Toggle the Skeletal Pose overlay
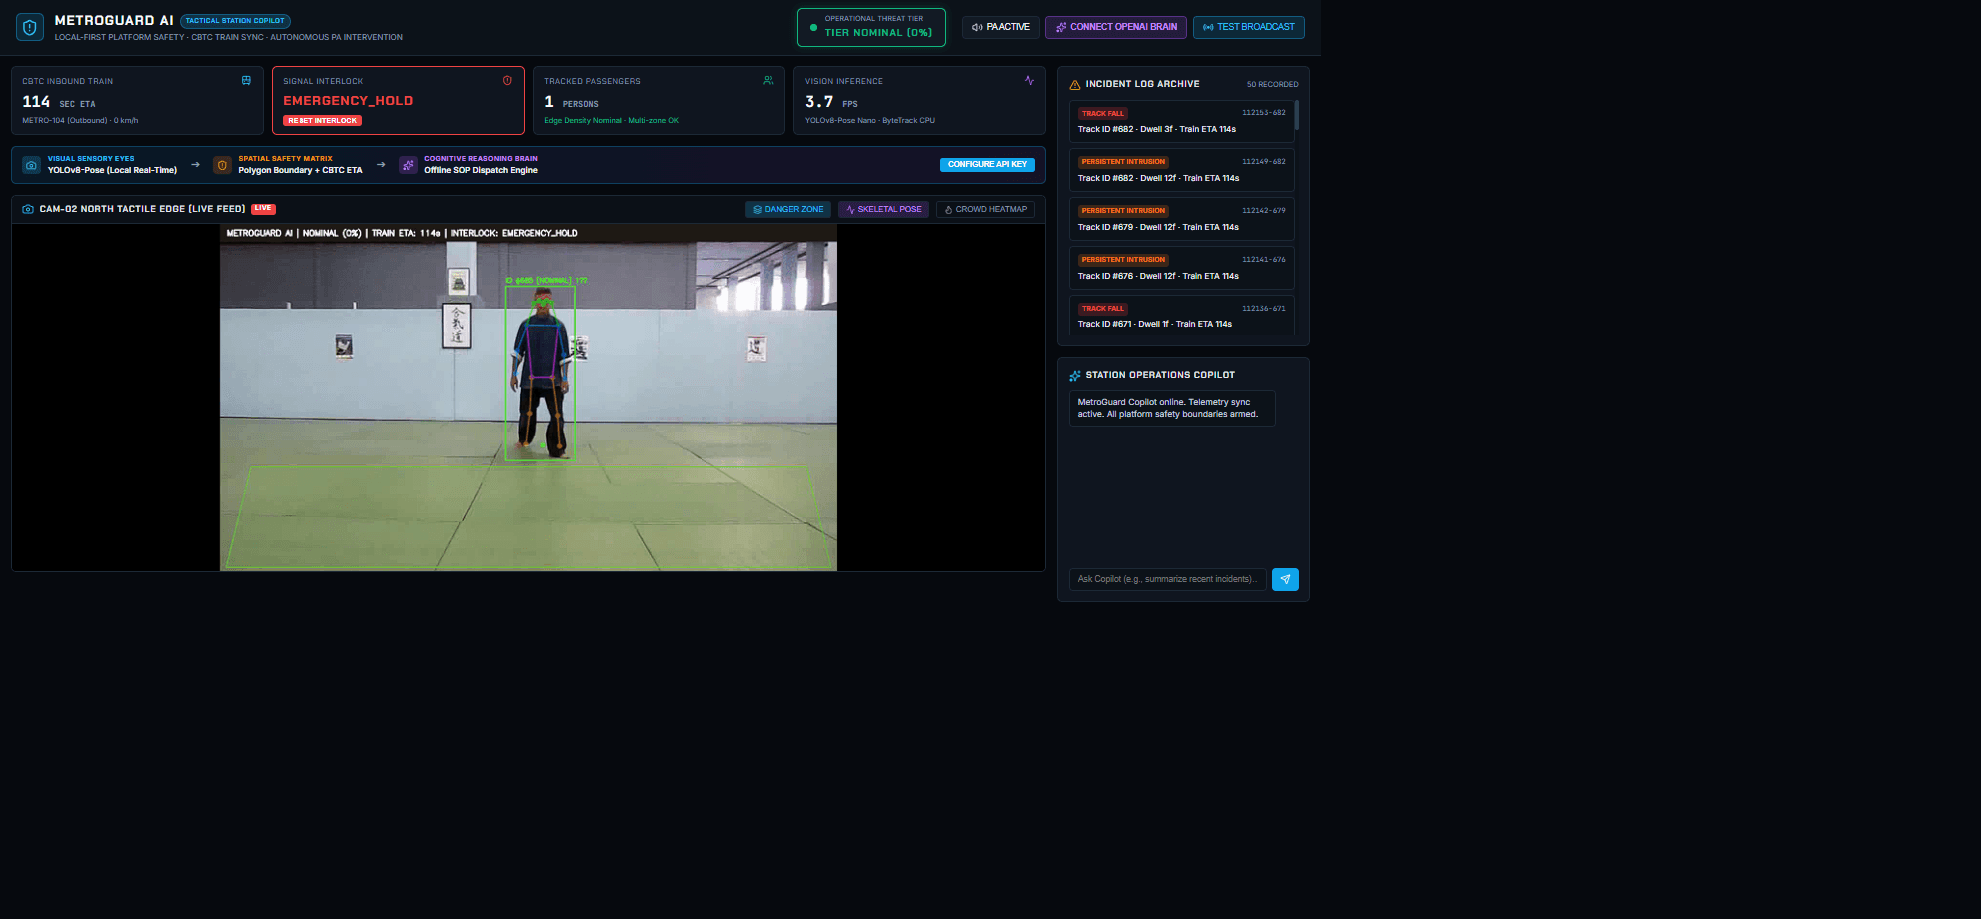Image resolution: width=1981 pixels, height=919 pixels. tap(883, 209)
